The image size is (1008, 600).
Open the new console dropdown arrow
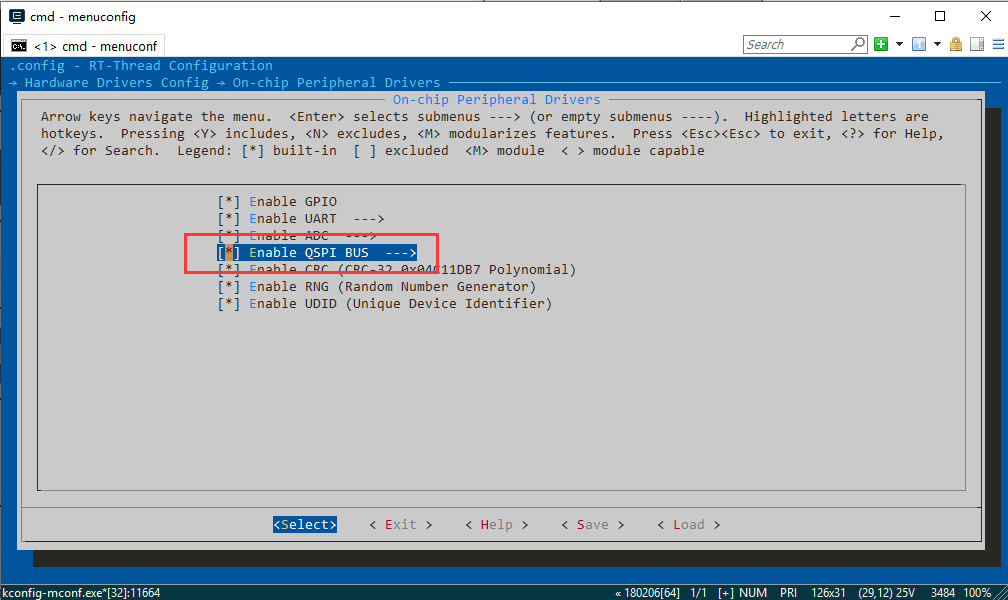[x=900, y=44]
